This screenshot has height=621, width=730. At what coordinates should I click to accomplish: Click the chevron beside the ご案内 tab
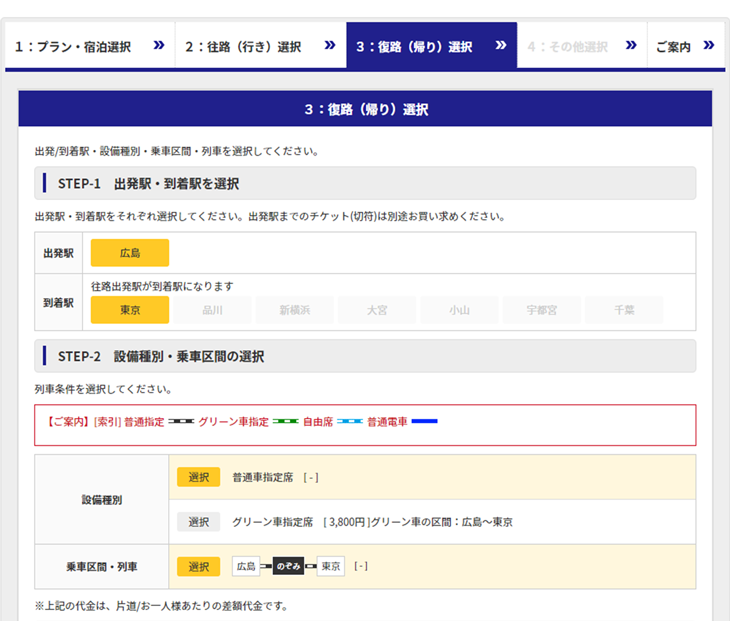[x=709, y=46]
